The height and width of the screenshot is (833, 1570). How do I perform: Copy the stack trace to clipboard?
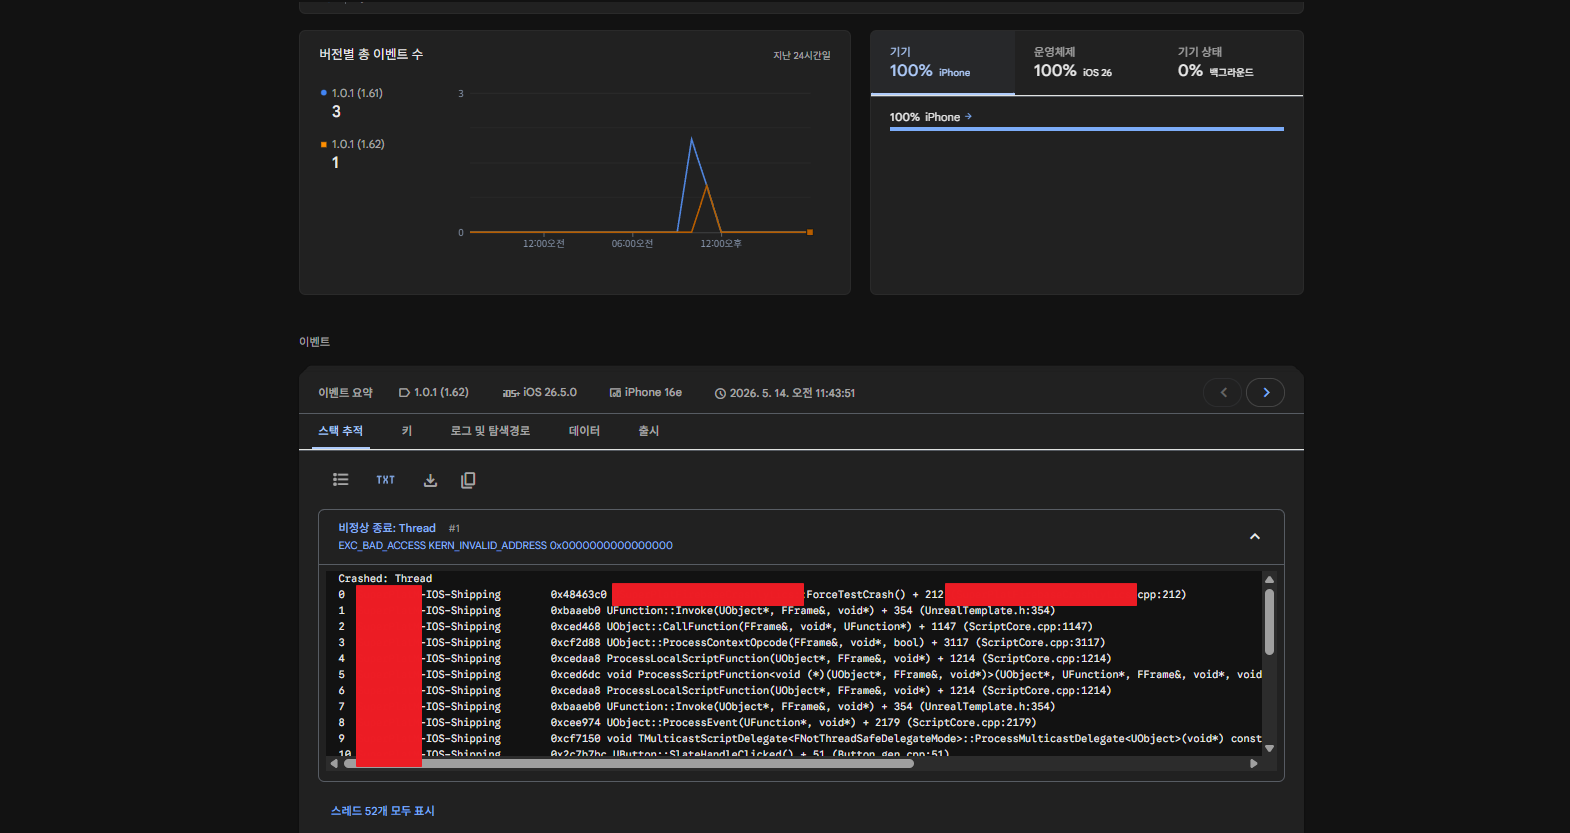click(x=468, y=480)
